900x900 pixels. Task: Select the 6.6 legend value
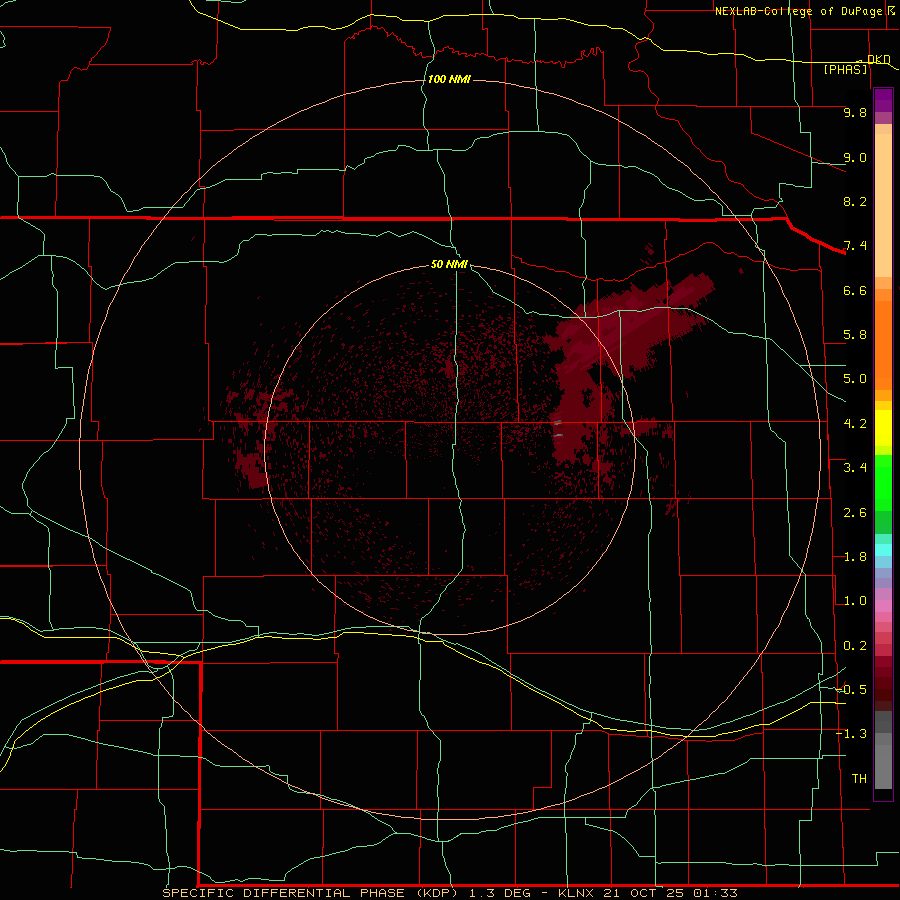pyautogui.click(x=855, y=290)
